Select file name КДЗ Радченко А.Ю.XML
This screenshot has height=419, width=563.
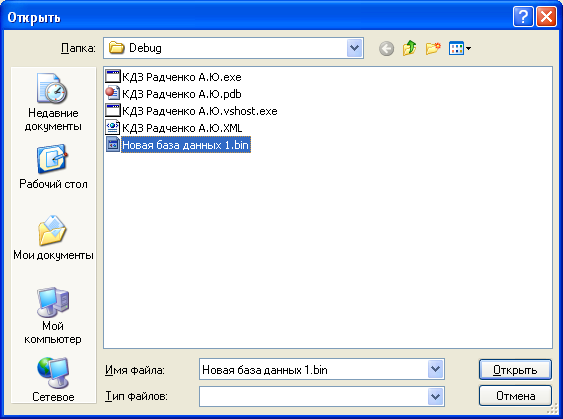pyautogui.click(x=182, y=127)
